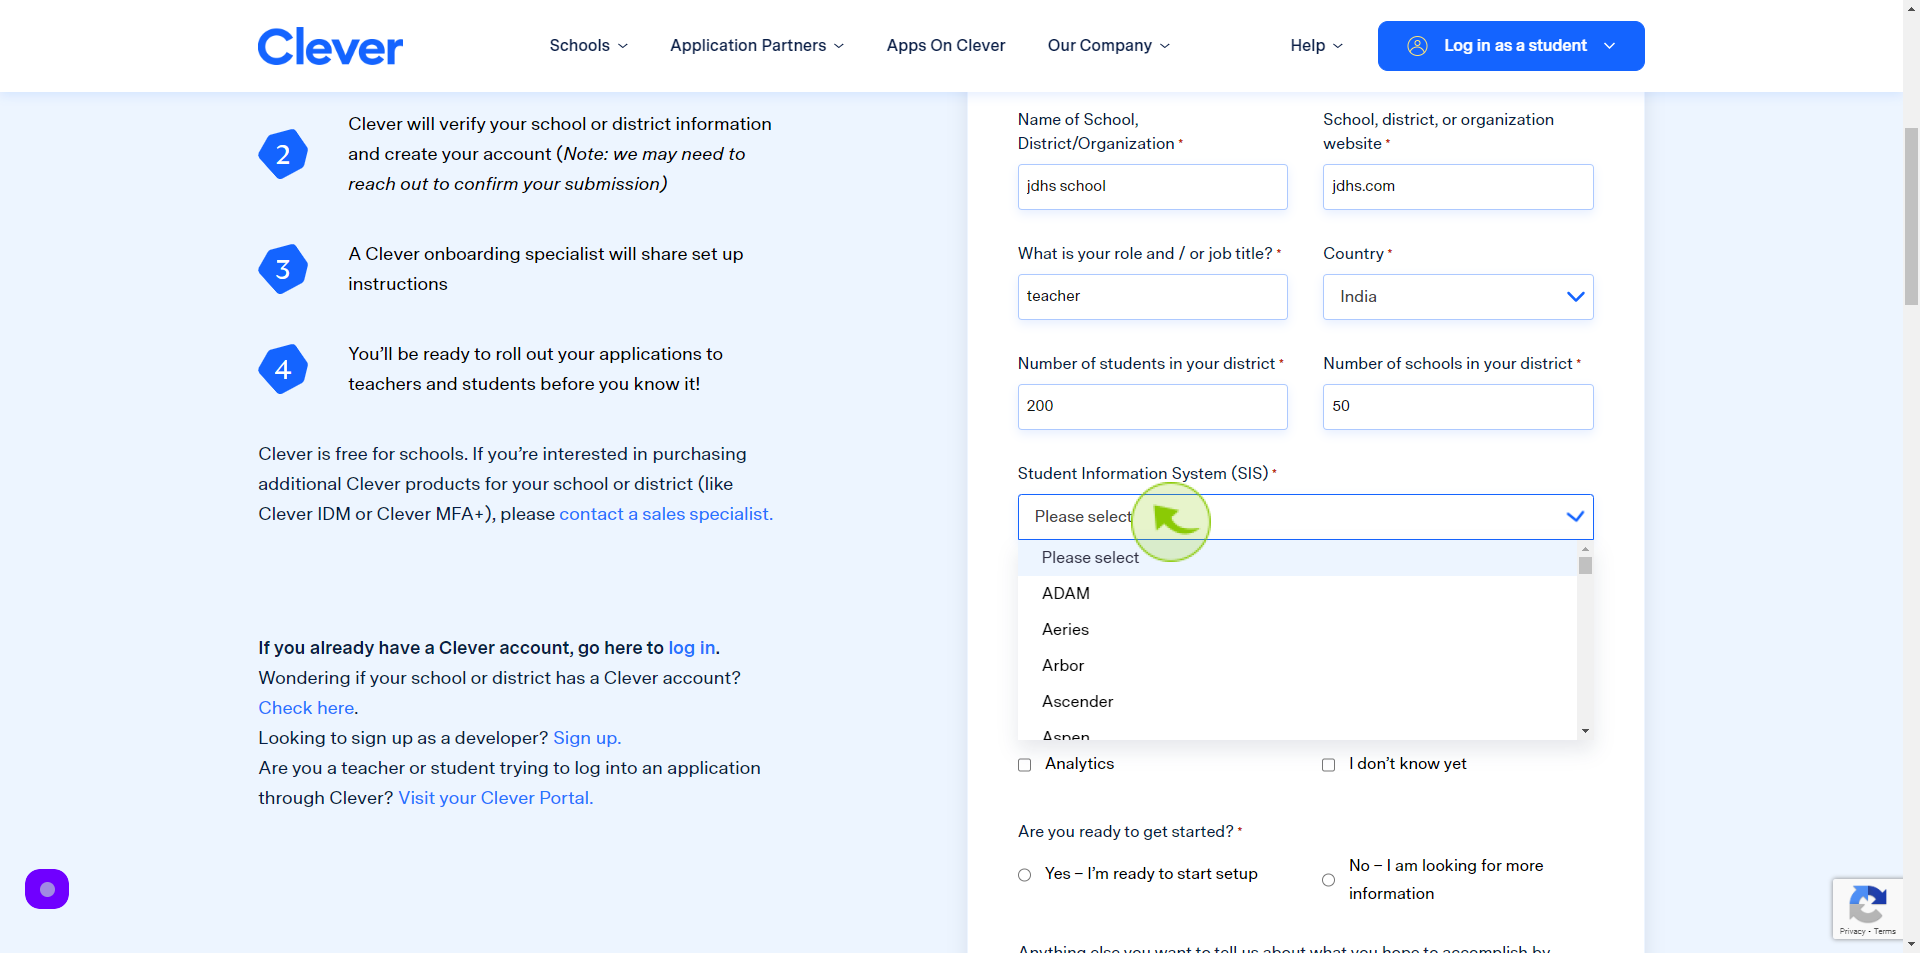
Task: Click the reCAPTCHA Privacy link
Action: pos(1852,931)
